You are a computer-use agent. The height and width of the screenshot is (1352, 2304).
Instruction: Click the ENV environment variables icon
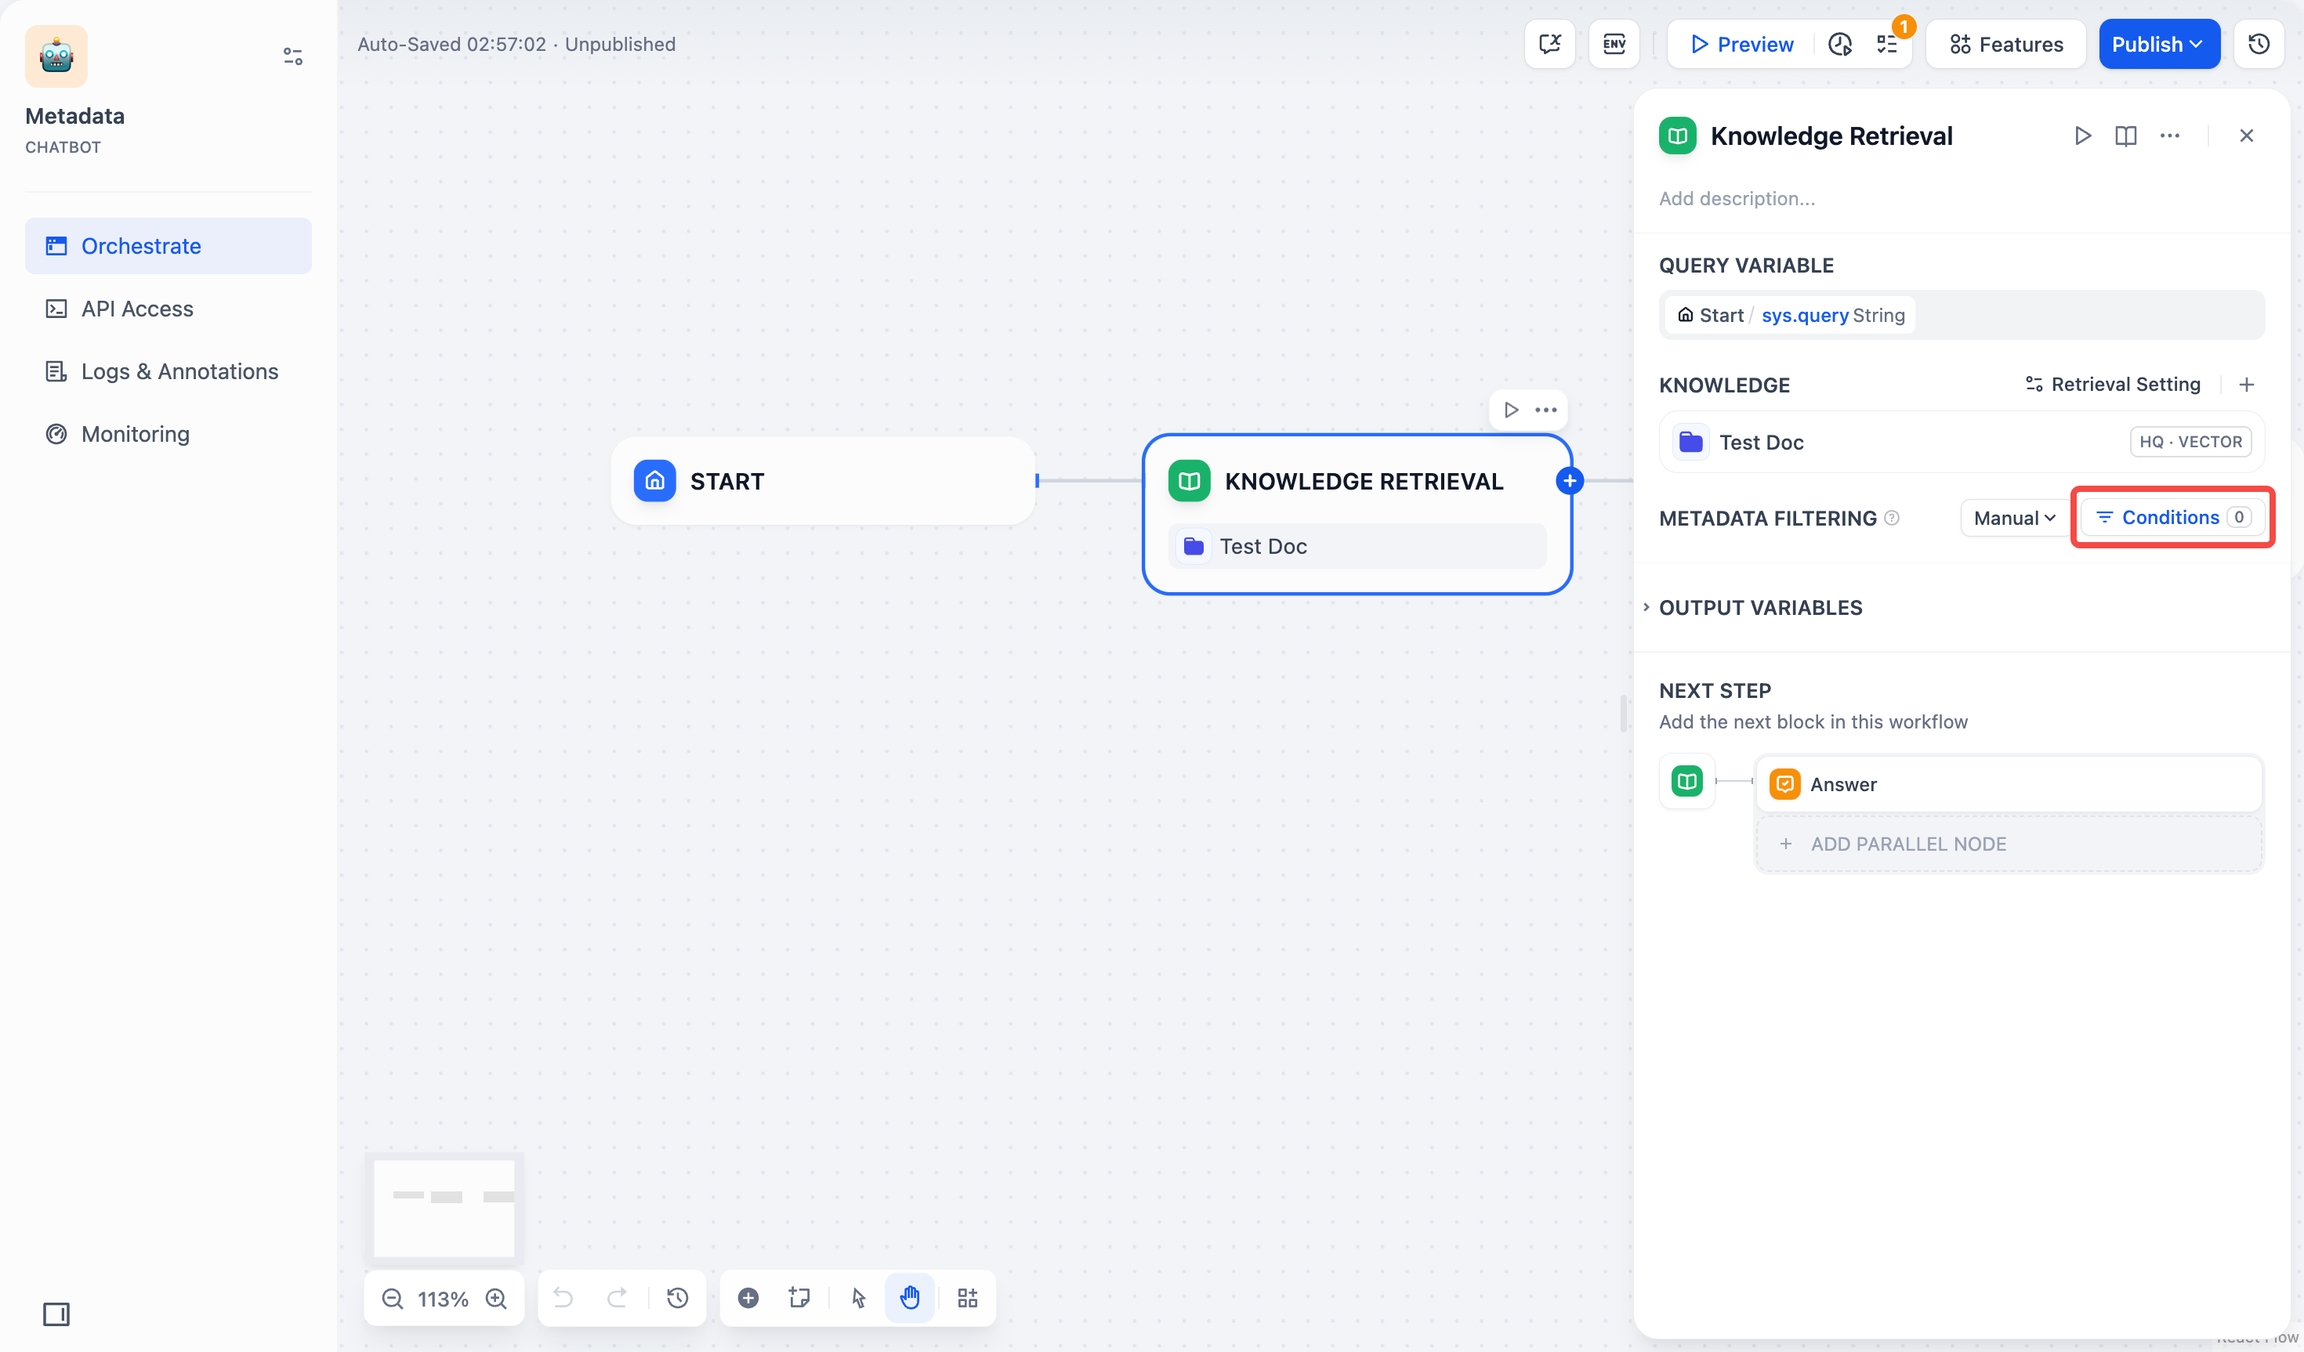tap(1613, 44)
